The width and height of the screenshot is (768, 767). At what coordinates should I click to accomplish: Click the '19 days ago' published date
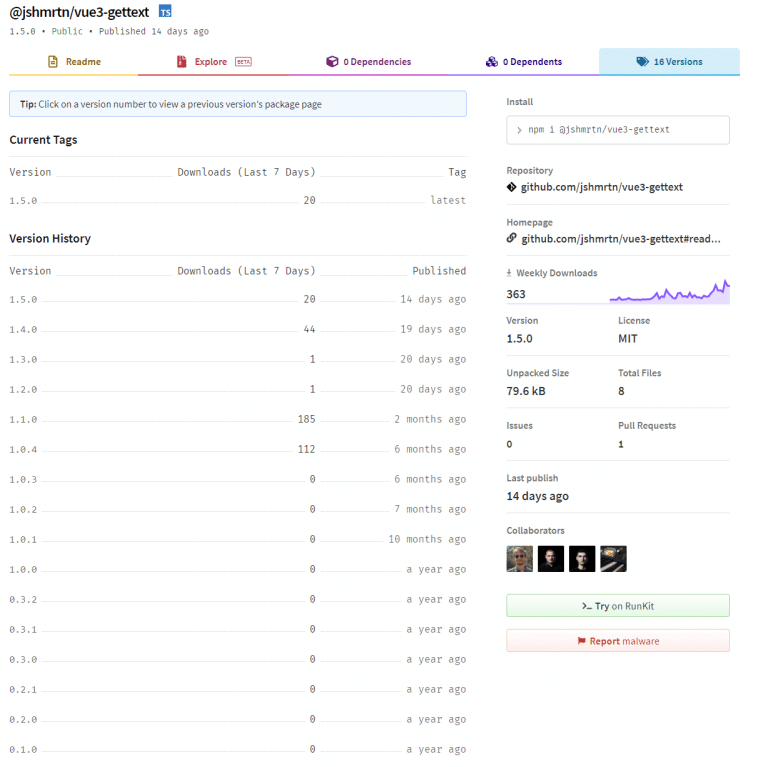[433, 329]
